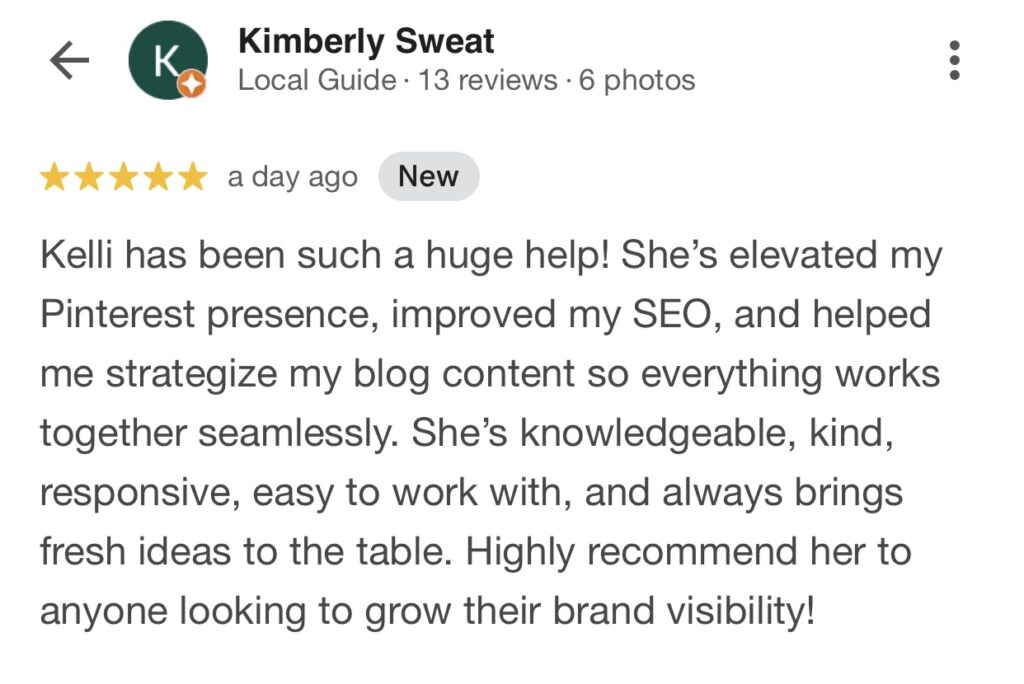Image resolution: width=1024 pixels, height=684 pixels.
Task: Click the third yellow rating star
Action: point(123,179)
